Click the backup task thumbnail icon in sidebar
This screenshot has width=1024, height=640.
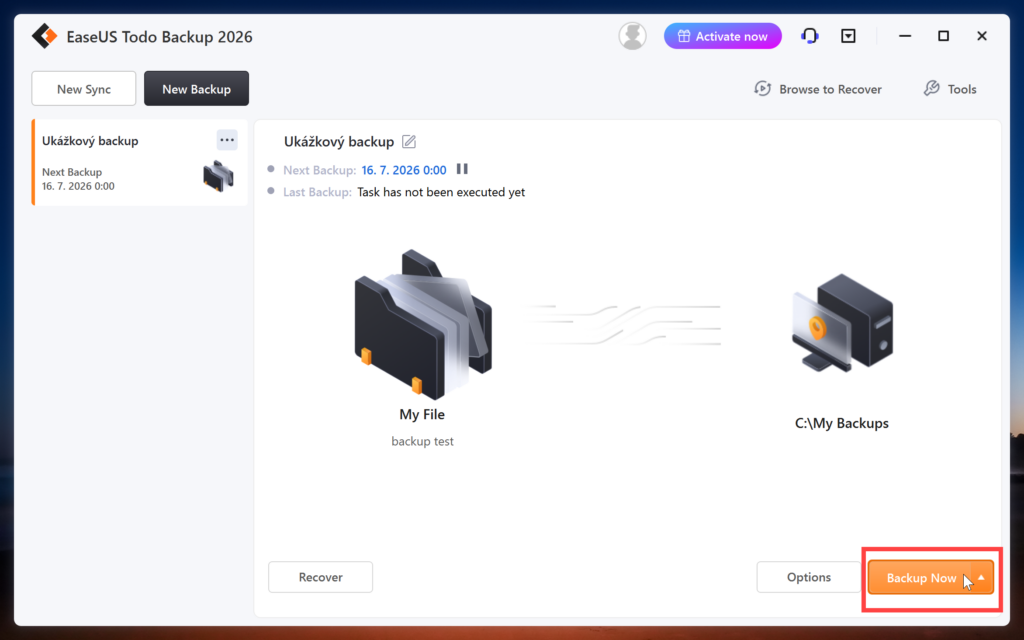[218, 176]
